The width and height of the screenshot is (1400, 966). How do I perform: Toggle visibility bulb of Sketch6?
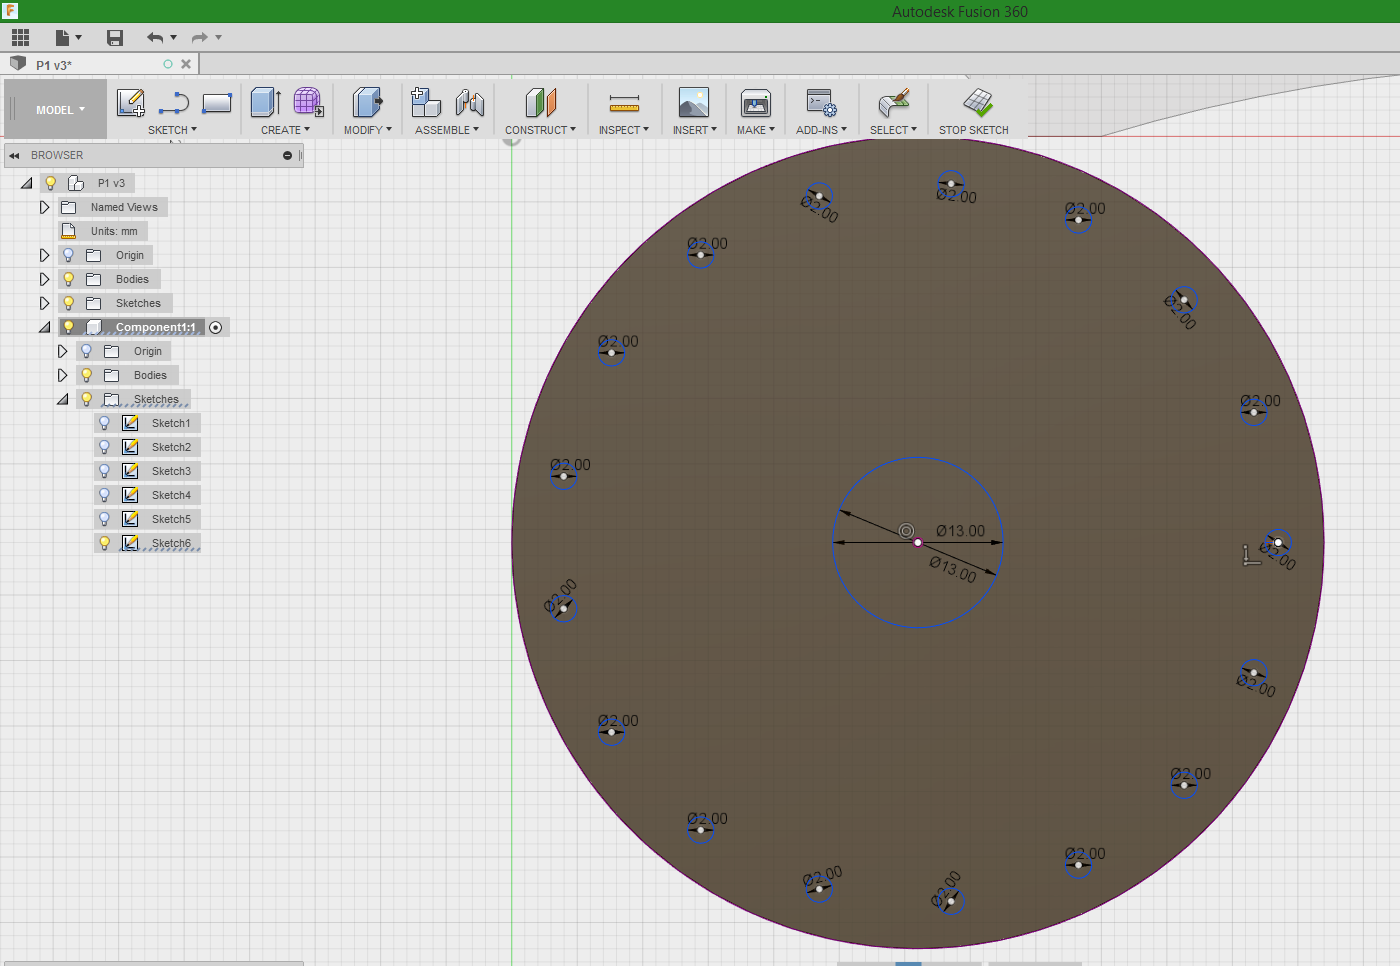click(x=104, y=543)
